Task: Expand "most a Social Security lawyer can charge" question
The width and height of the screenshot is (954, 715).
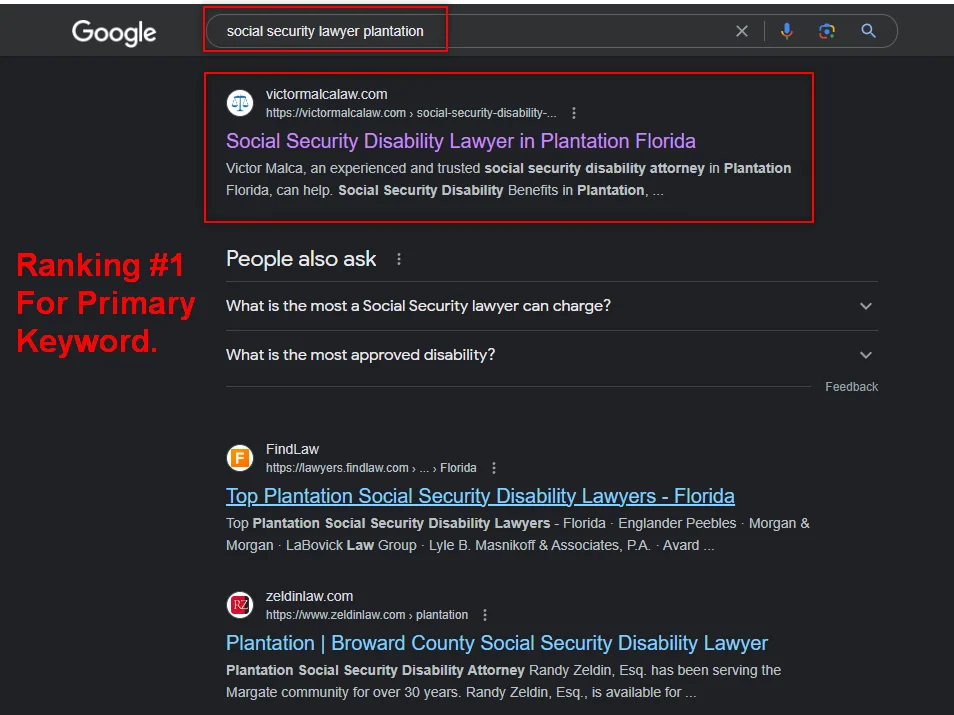Action: (x=551, y=306)
